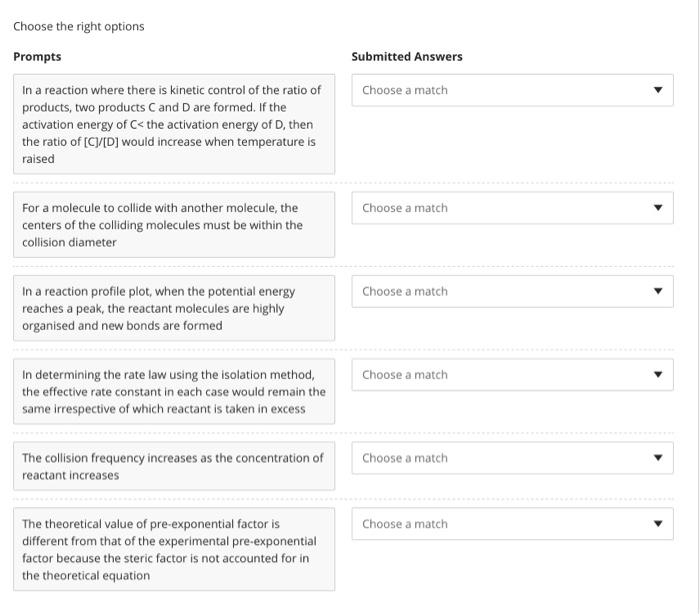700x614 pixels.
Task: Click the Submitted Answers column header
Action: point(406,57)
